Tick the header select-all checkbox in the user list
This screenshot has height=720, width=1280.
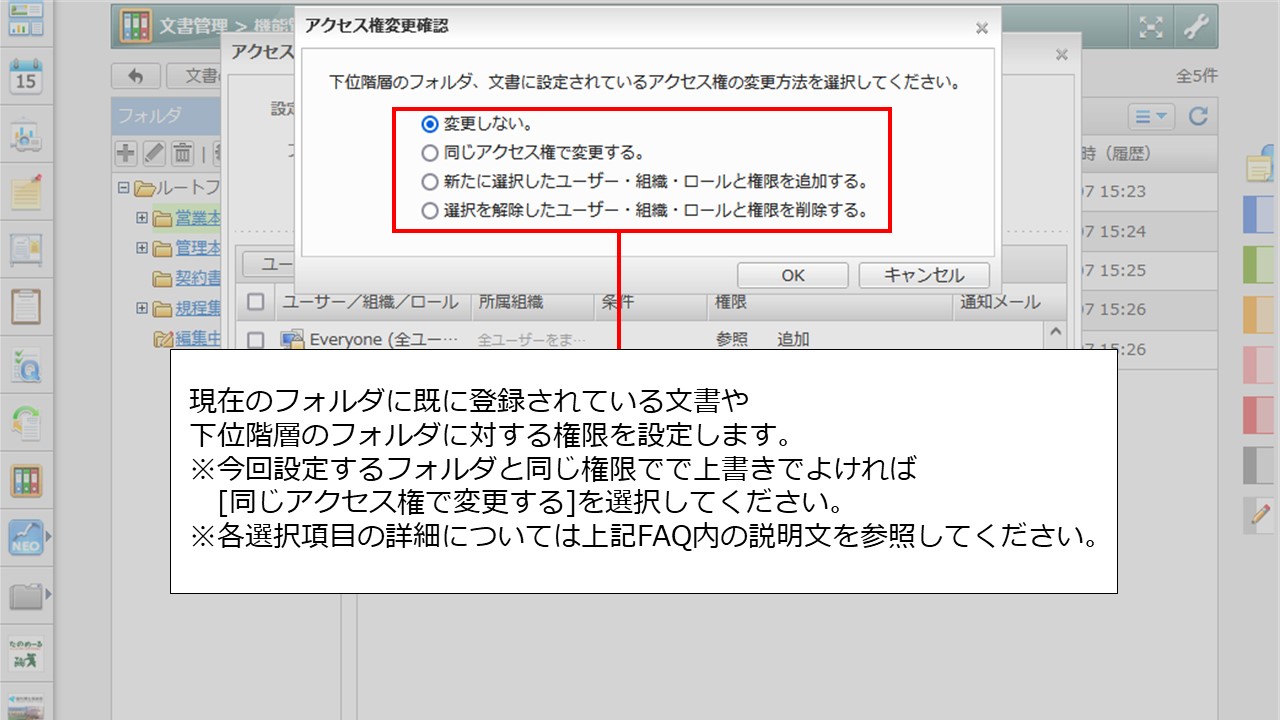point(256,302)
